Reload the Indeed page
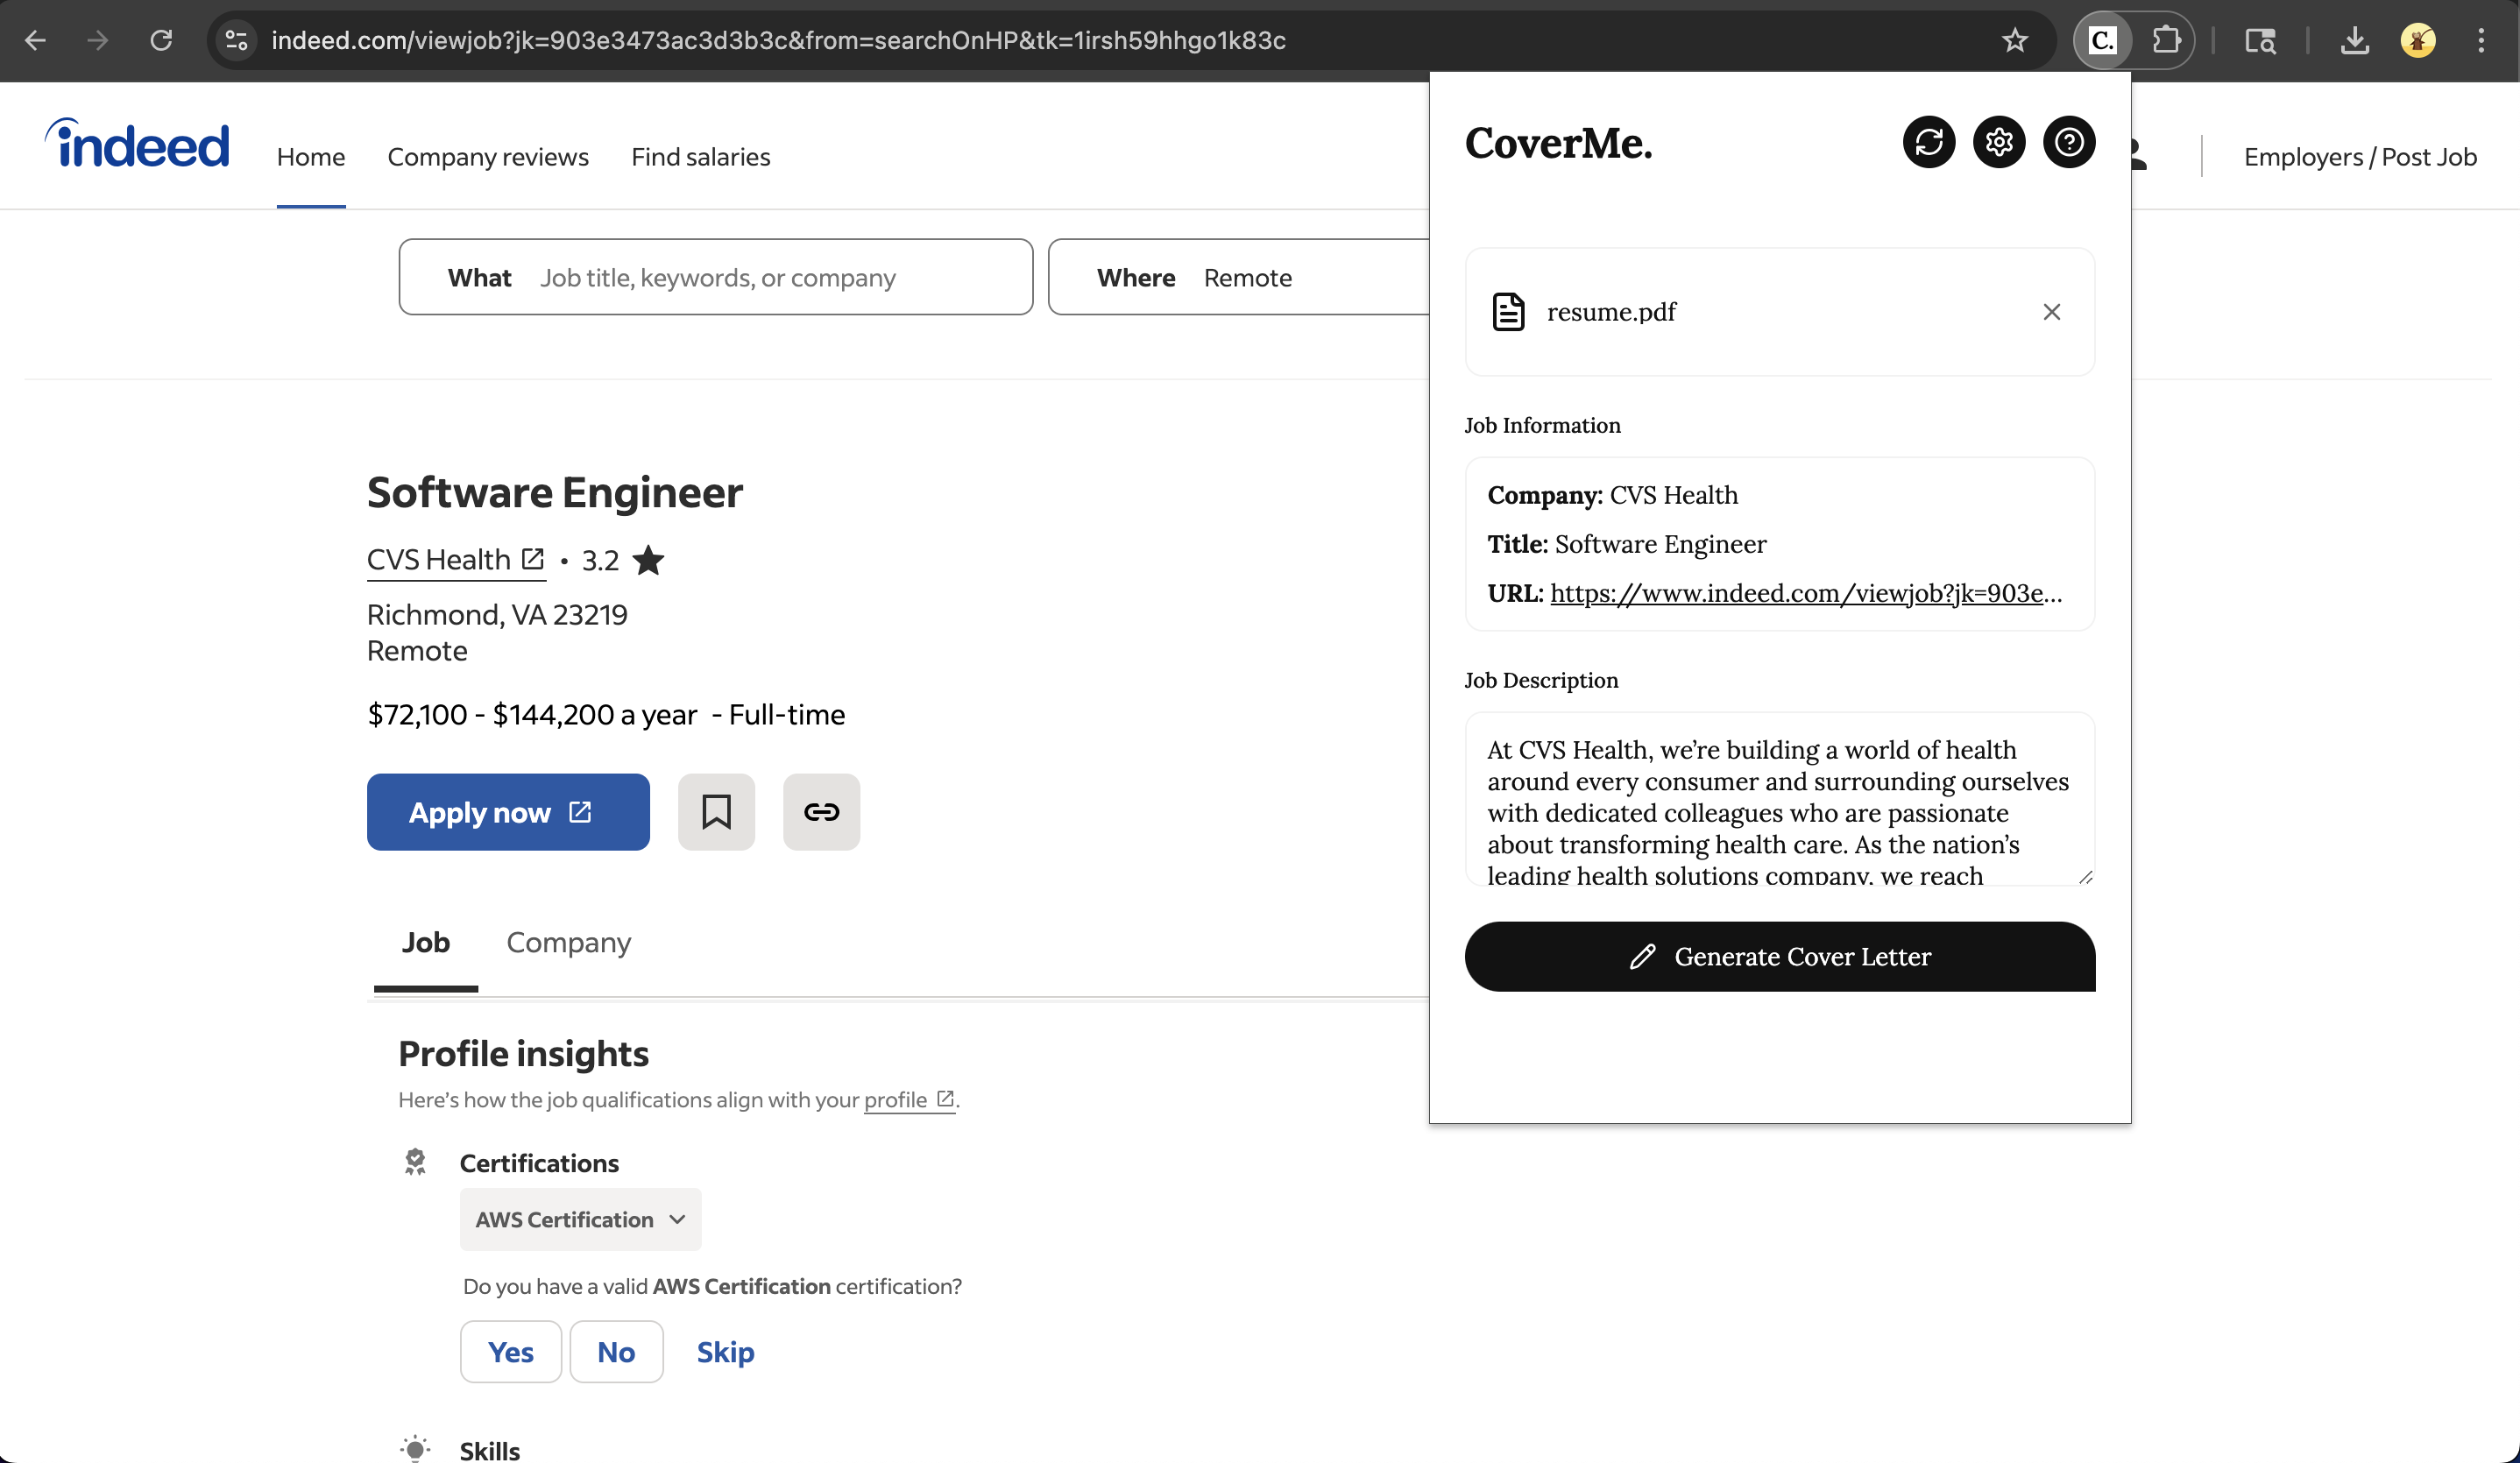This screenshot has height=1463, width=2520. pos(161,40)
